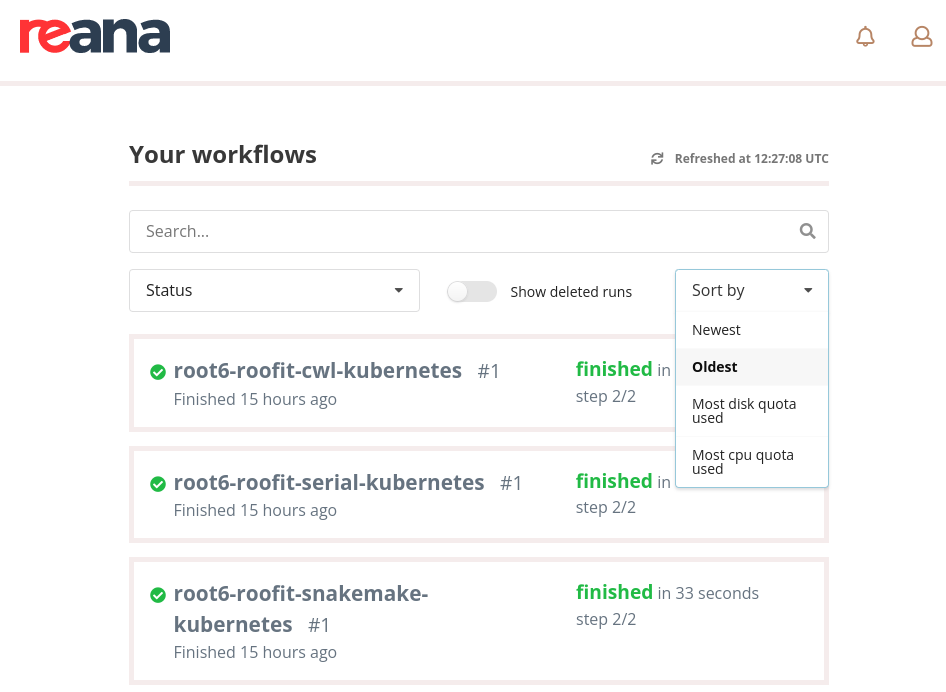The image size is (946, 692).
Task: Choose Most disk quota used sorting
Action: (x=744, y=410)
